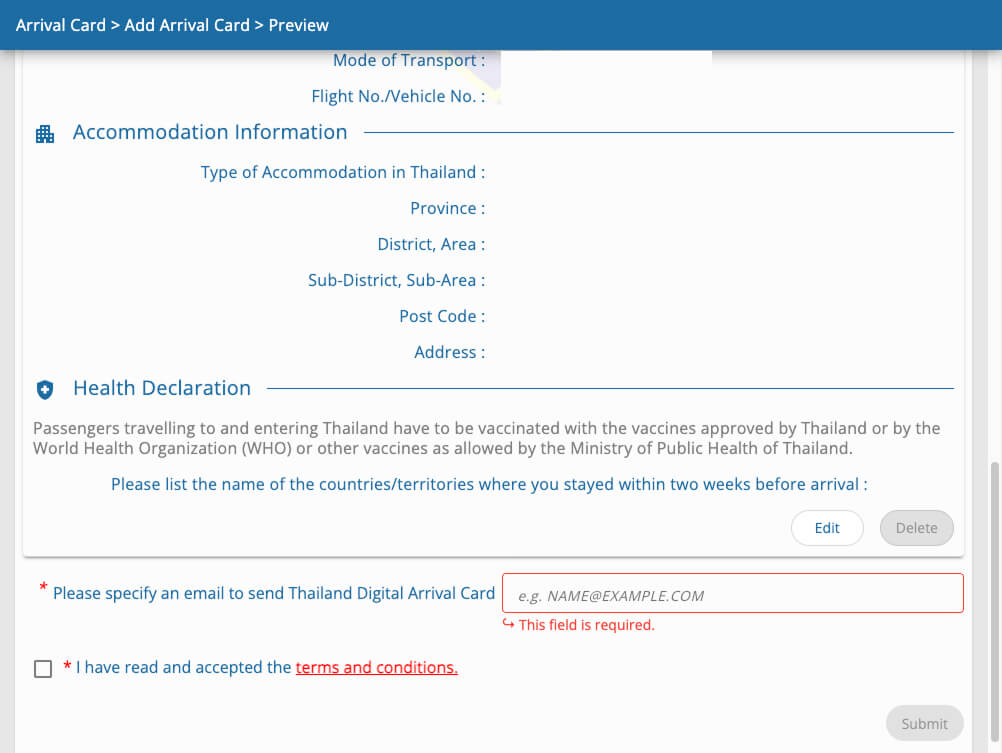
Task: Click the page vertical scrollbar
Action: [994, 601]
